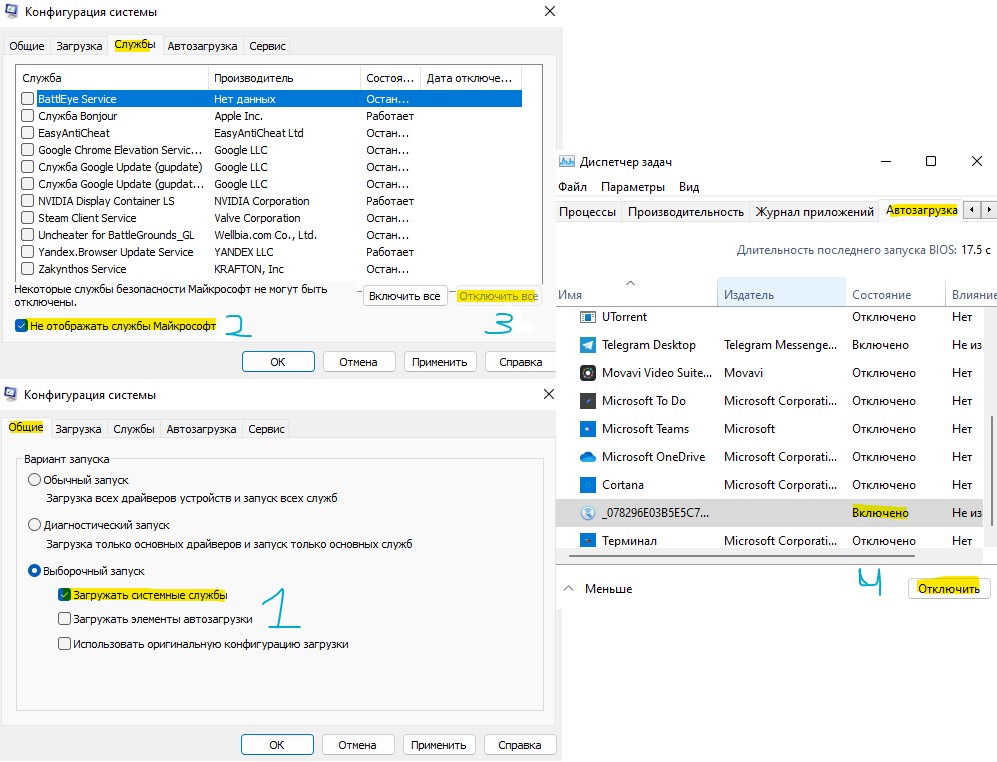Screen dimensions: 997x762
Task: Select the Yandex.Browser Update Service row
Action: click(271, 252)
